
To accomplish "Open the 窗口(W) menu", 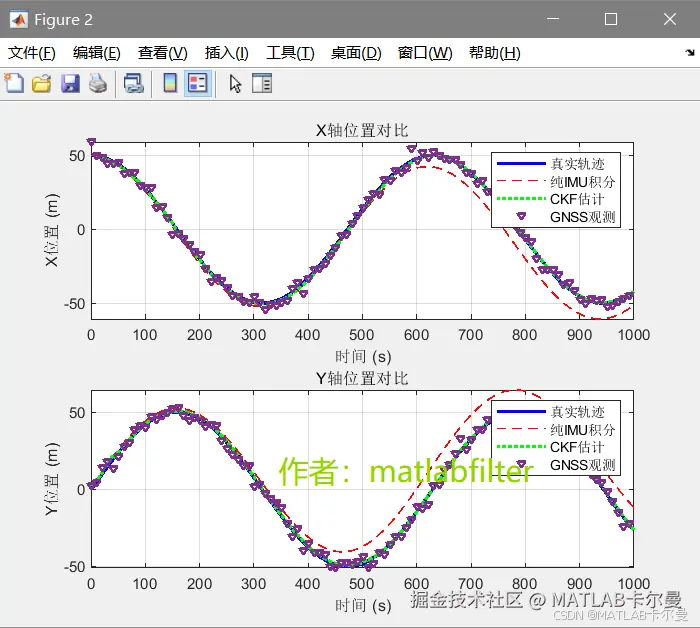I will [425, 53].
